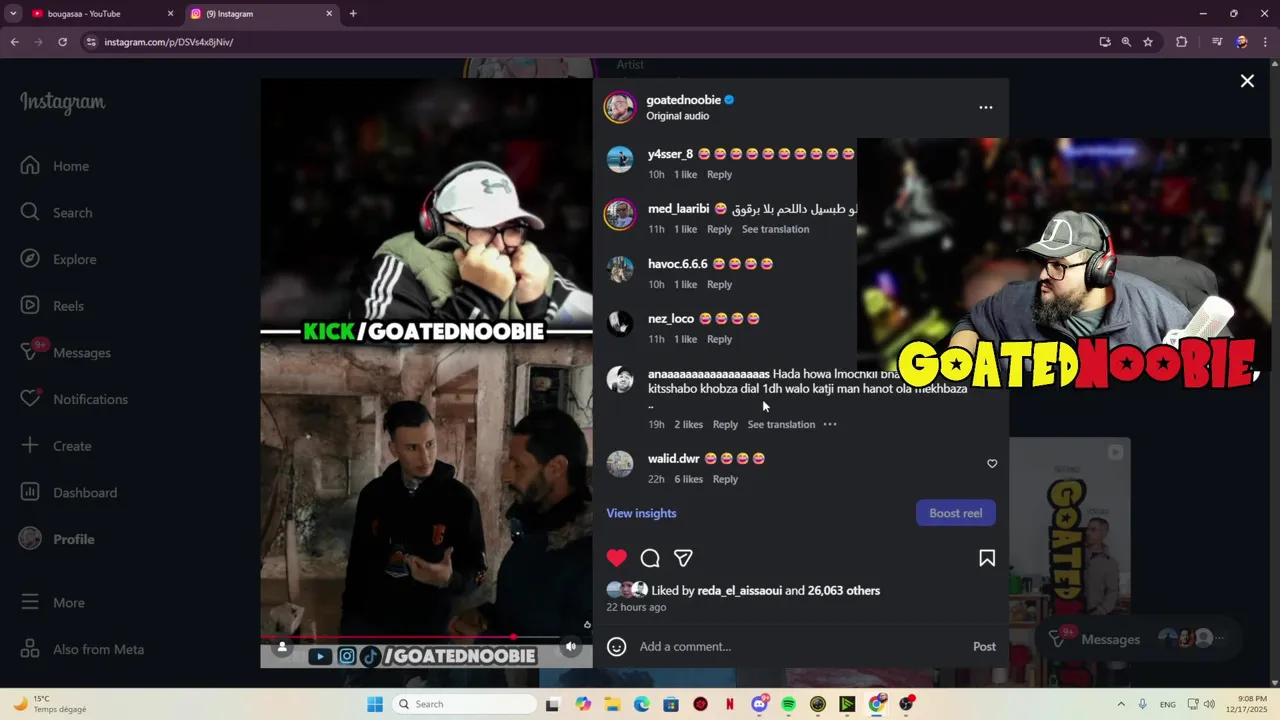Viewport: 1280px width, 720px height.
Task: Open post options three-dot menu
Action: tap(986, 107)
